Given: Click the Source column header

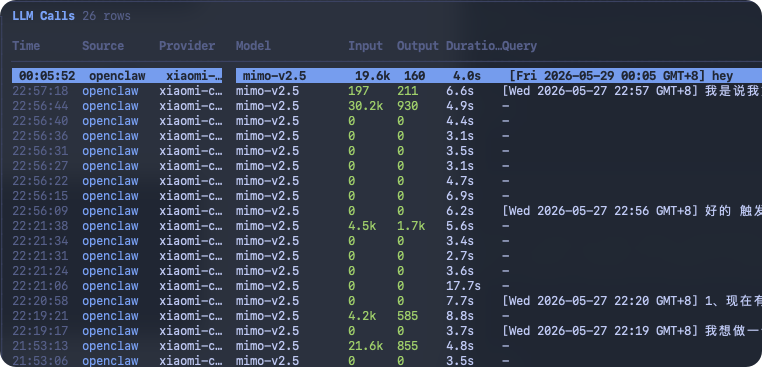Looking at the screenshot, I should point(103,46).
